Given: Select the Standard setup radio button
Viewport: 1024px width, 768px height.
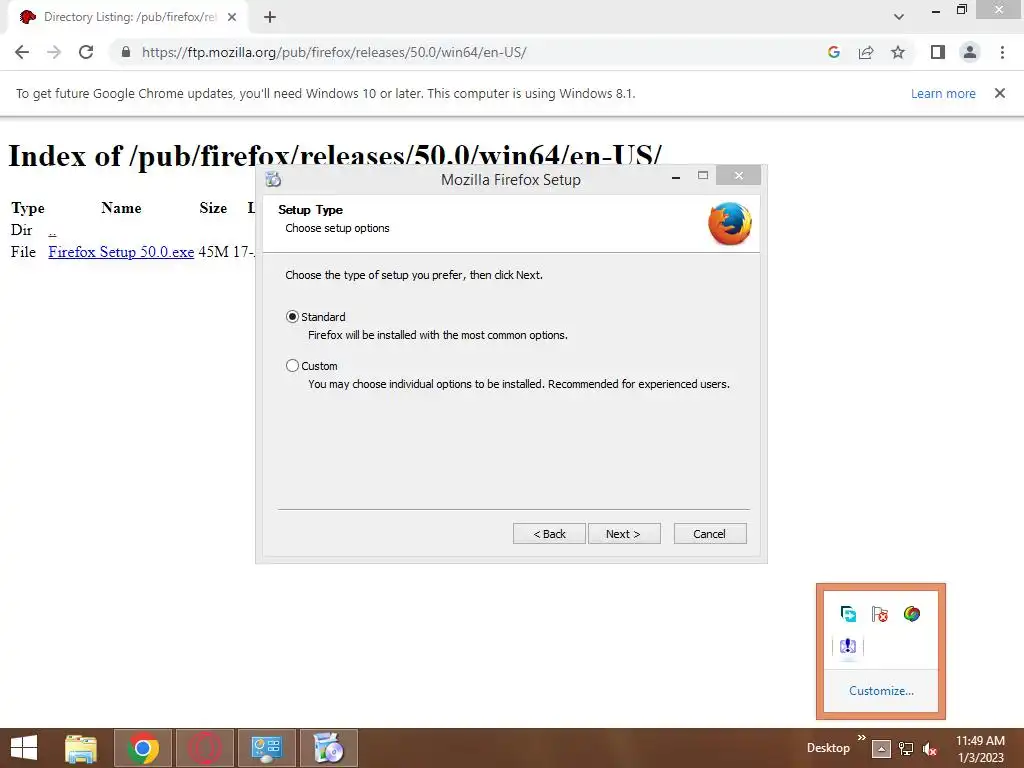Looking at the screenshot, I should [292, 317].
